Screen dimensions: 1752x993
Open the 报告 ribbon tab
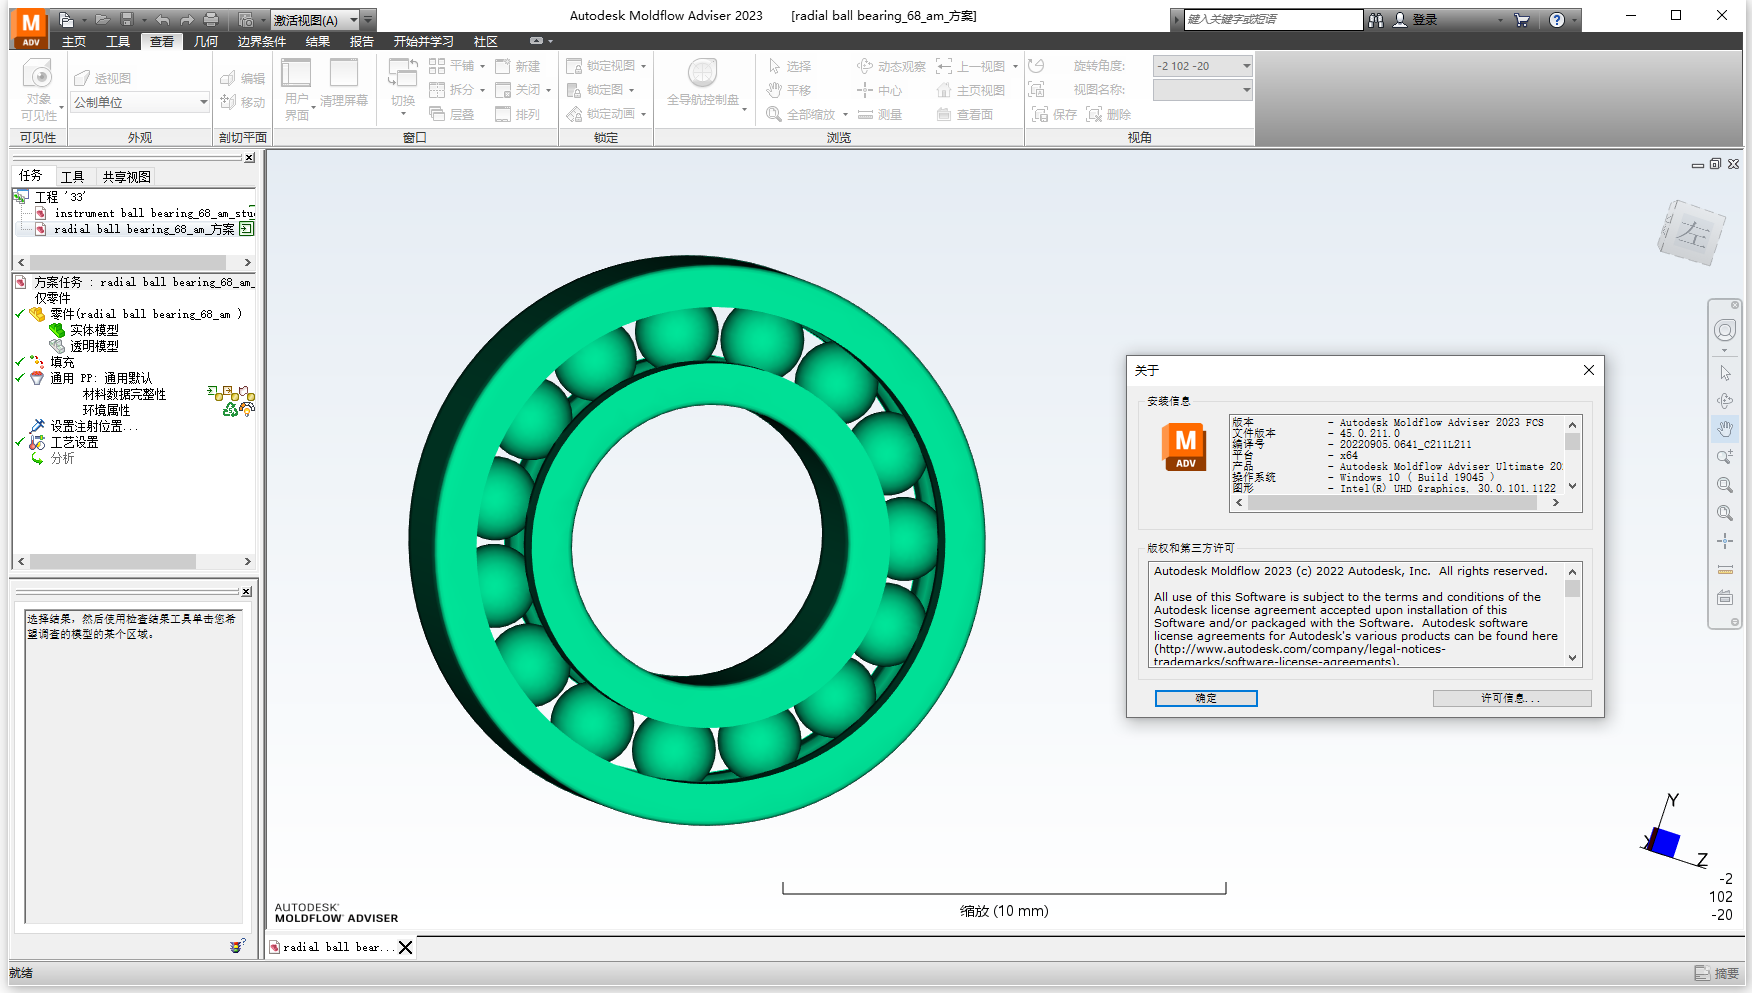click(x=362, y=41)
